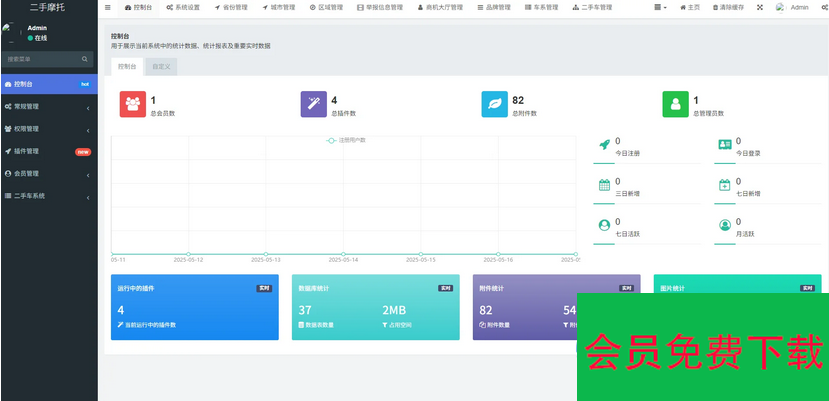Click the blue leaf attachments icon
Viewport: 829px width, 401px height.
494,104
